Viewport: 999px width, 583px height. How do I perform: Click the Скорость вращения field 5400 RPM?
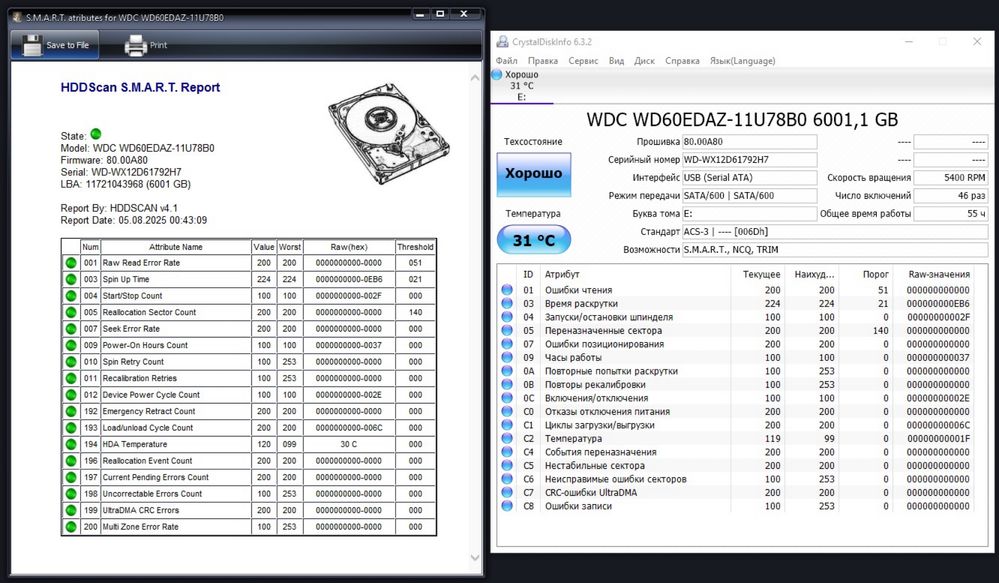click(x=951, y=177)
